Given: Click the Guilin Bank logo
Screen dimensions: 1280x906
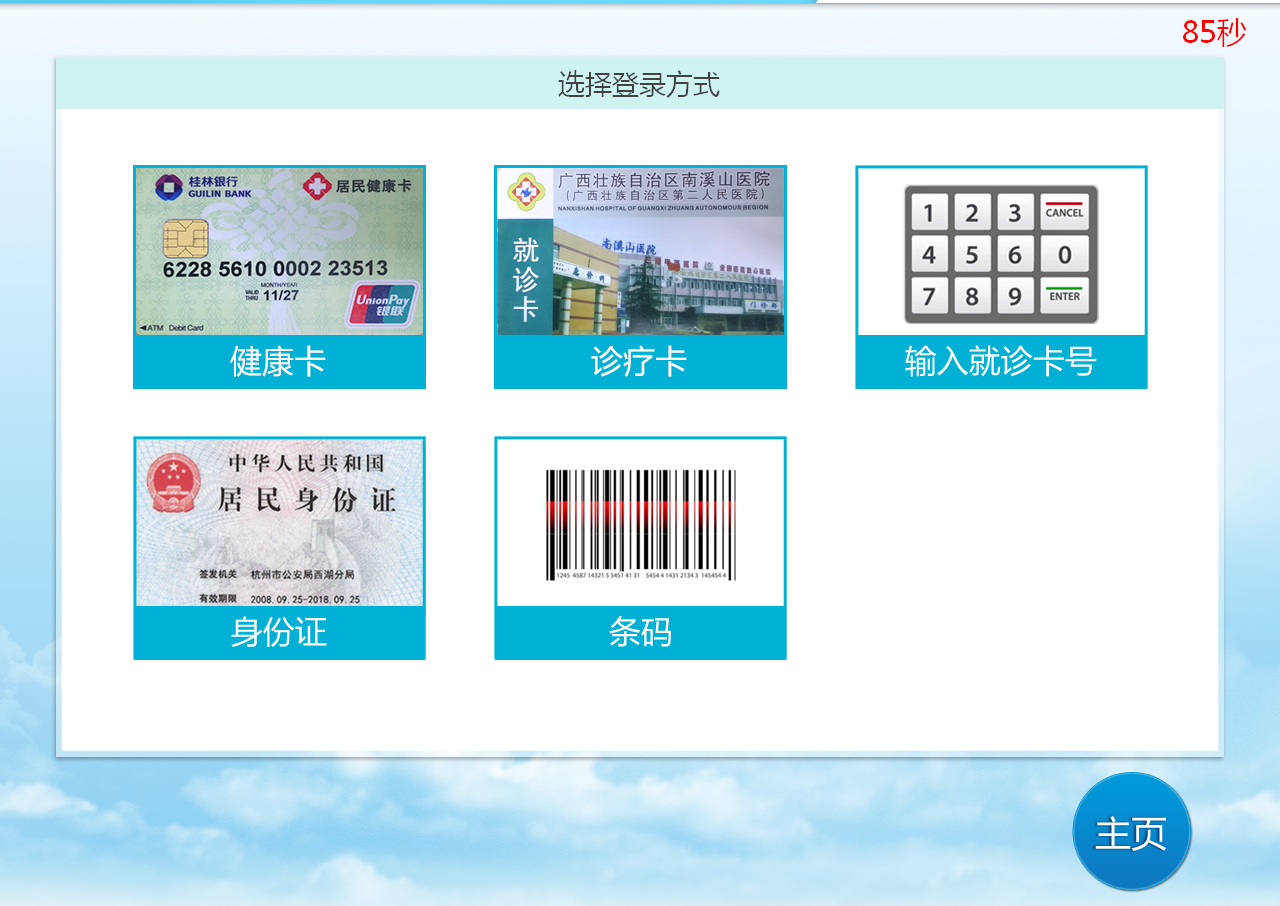Looking at the screenshot, I should (x=169, y=186).
